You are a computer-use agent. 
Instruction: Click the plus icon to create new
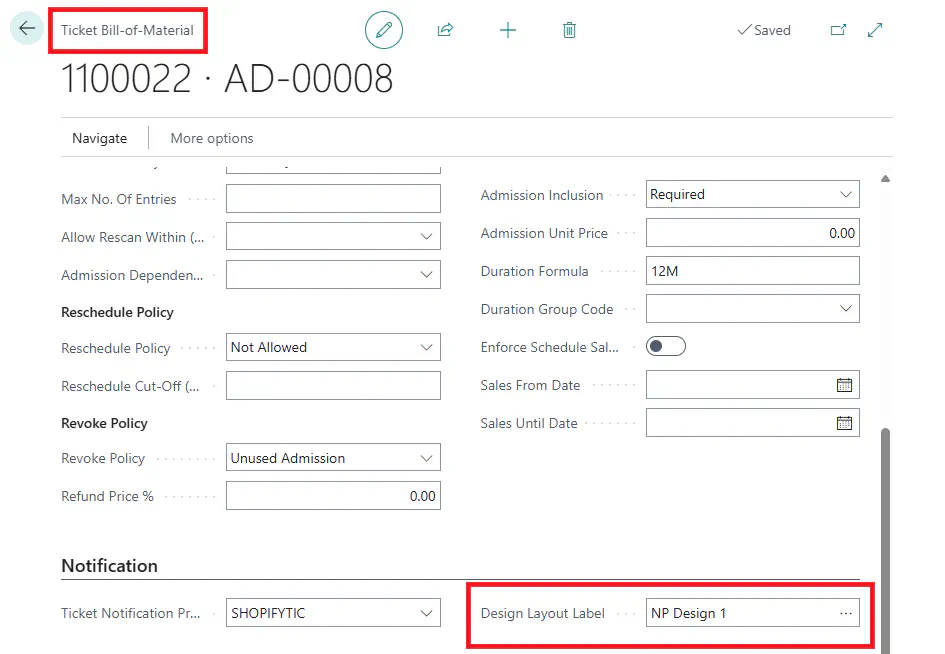tap(508, 30)
